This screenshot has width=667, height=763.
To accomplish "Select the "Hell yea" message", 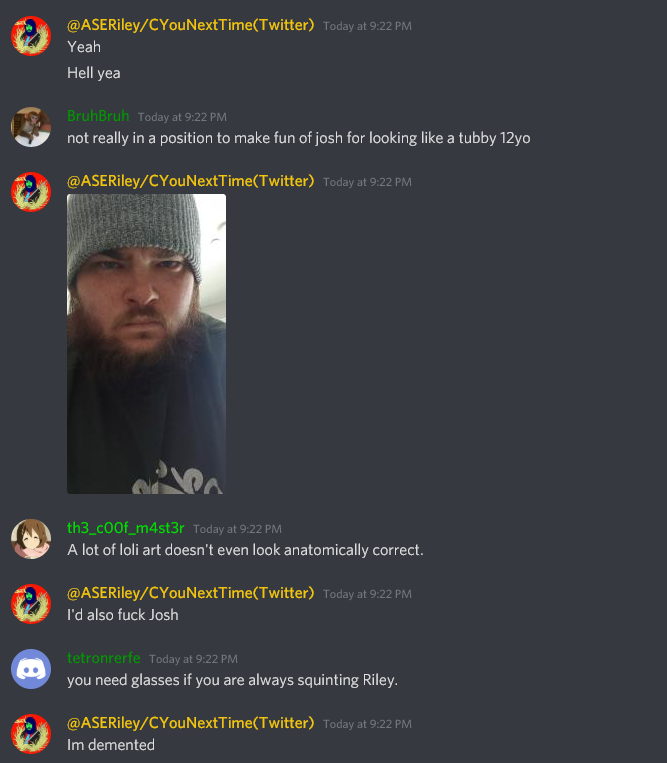I will 94,73.
